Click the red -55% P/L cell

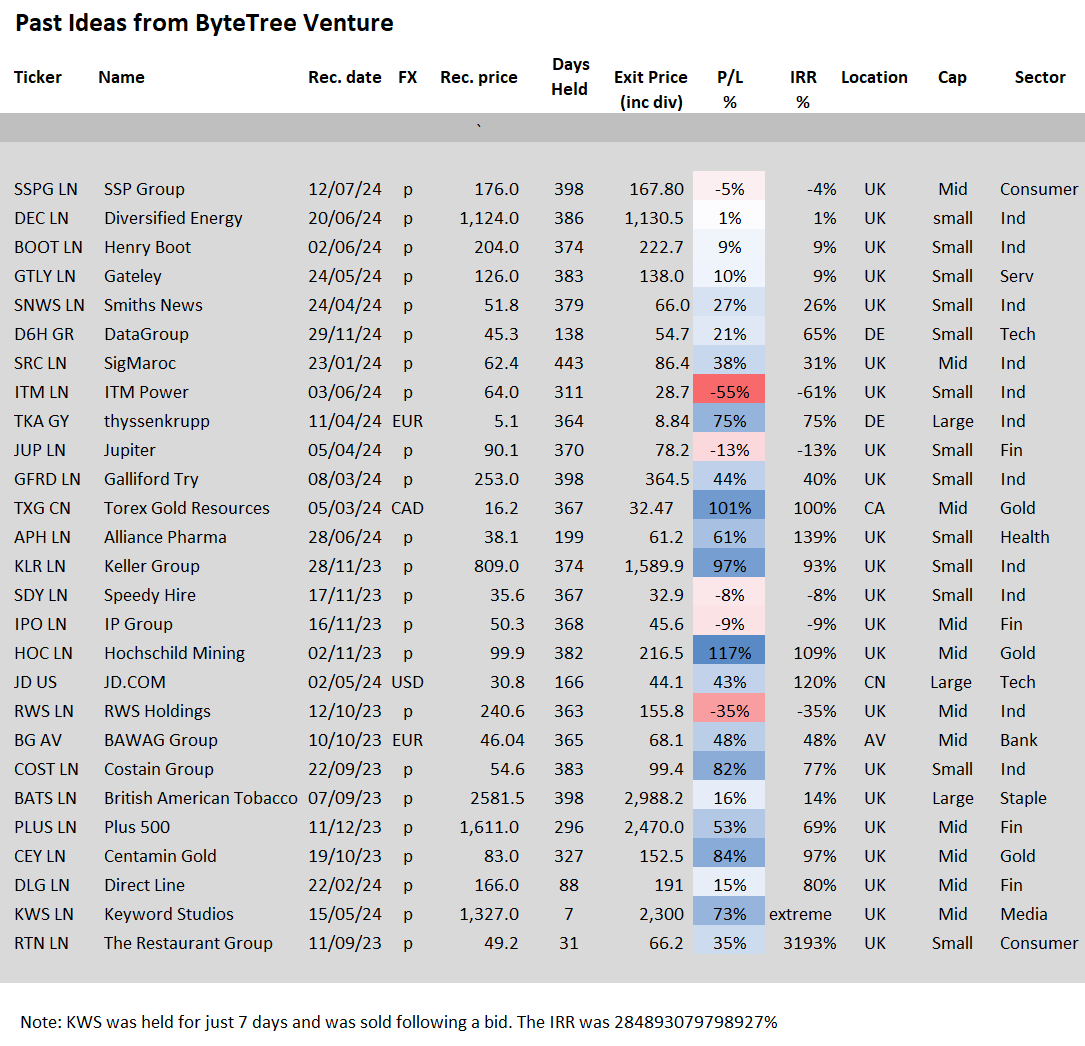click(x=729, y=392)
